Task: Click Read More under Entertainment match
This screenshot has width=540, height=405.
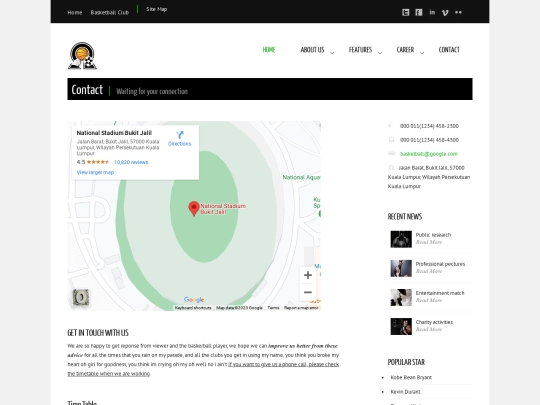Action: [429, 300]
